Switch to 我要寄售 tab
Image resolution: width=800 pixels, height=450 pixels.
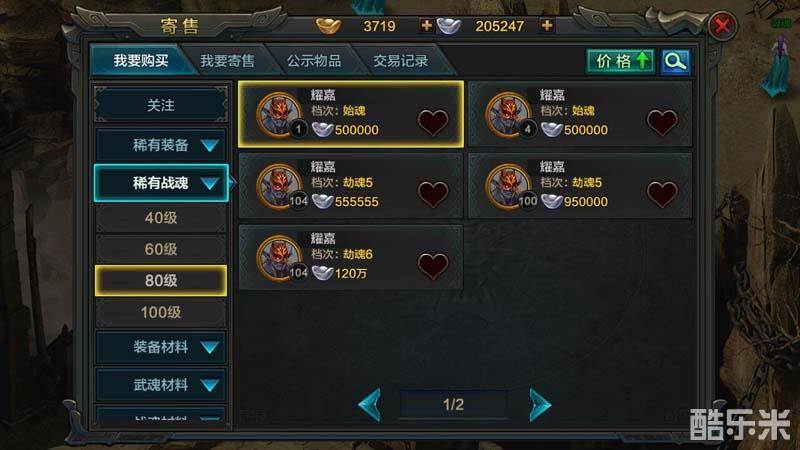227,61
